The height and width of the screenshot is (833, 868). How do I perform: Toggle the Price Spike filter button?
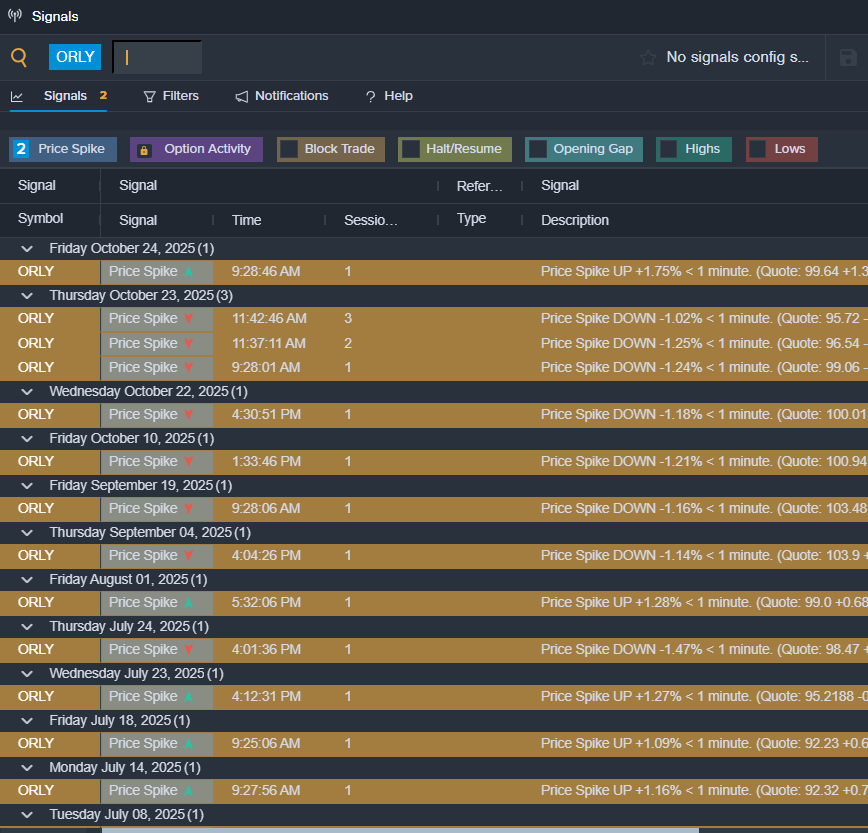[63, 150]
